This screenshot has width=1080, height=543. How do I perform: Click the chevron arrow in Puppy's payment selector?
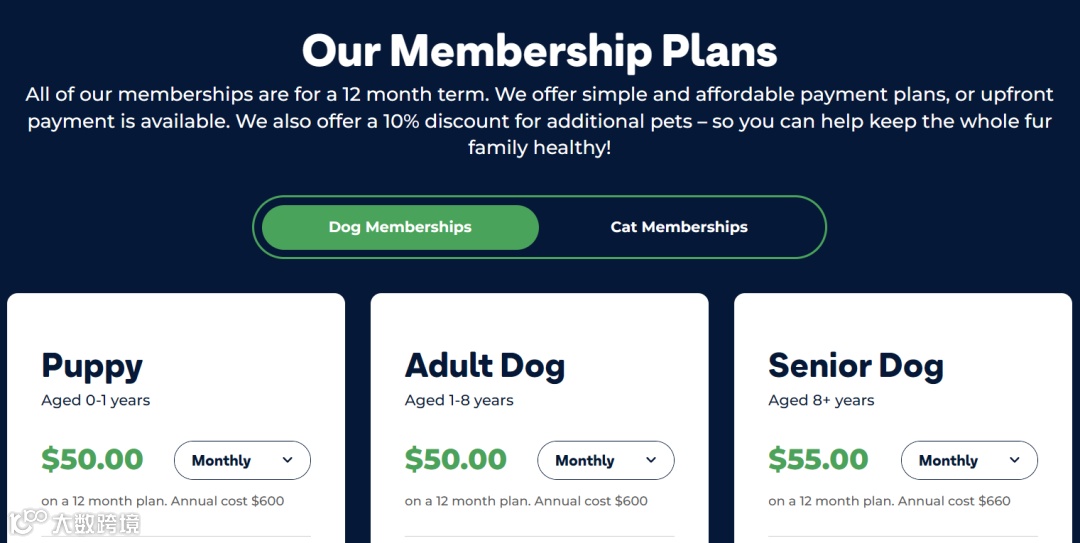[288, 460]
